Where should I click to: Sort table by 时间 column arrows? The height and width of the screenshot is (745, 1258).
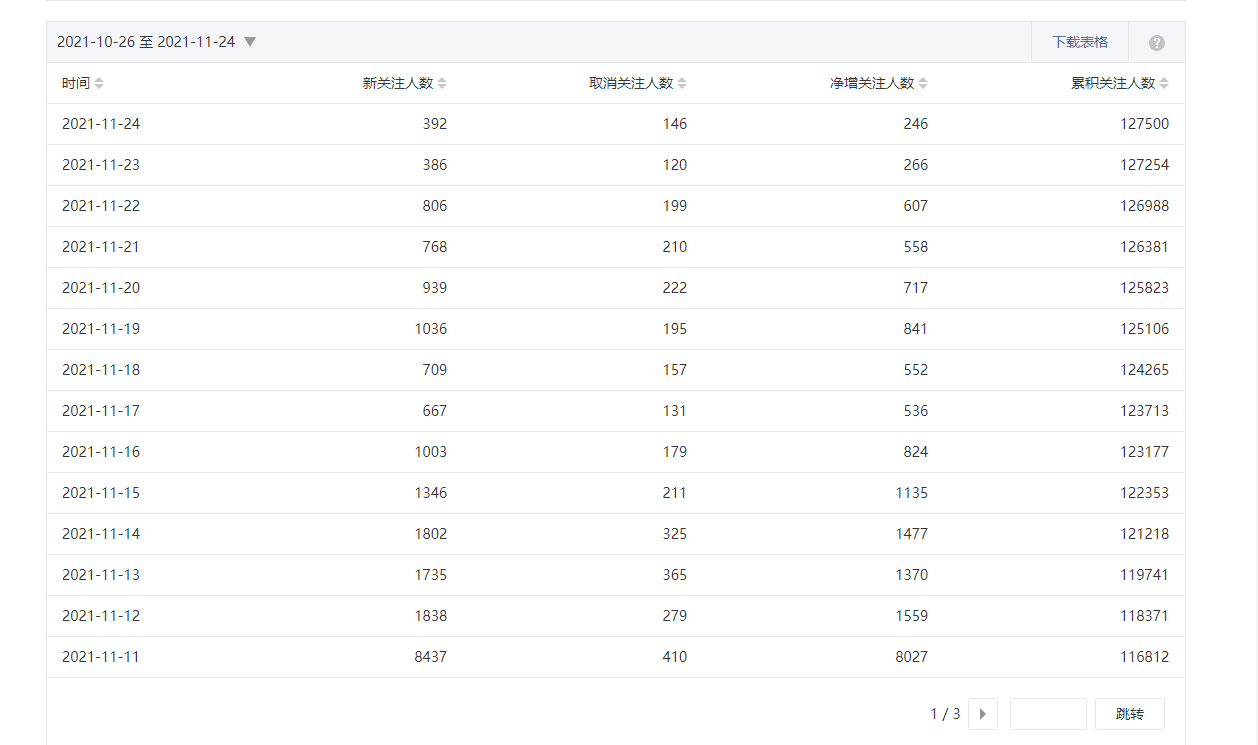coord(99,84)
